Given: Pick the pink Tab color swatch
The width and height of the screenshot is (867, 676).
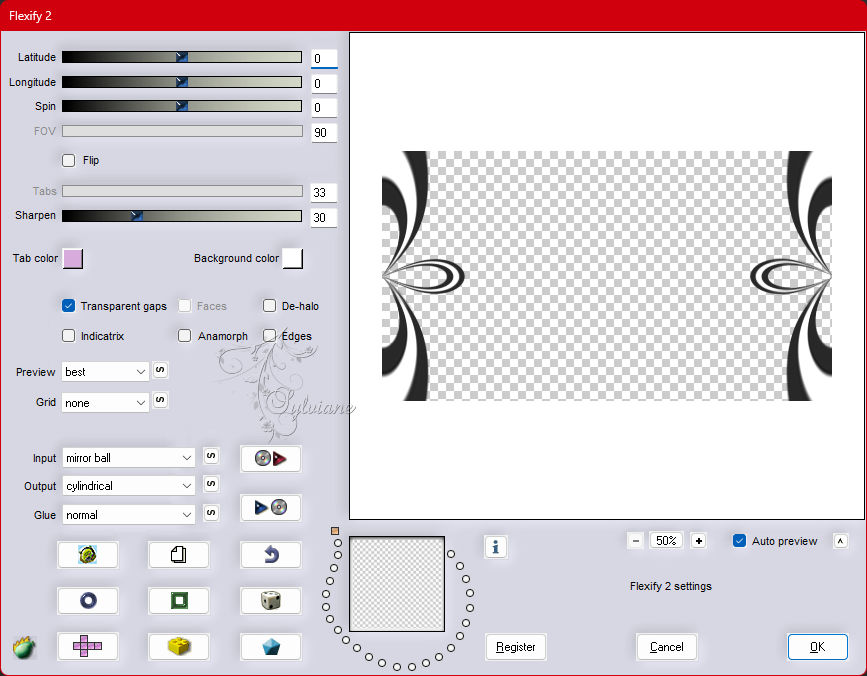Looking at the screenshot, I should [73, 259].
